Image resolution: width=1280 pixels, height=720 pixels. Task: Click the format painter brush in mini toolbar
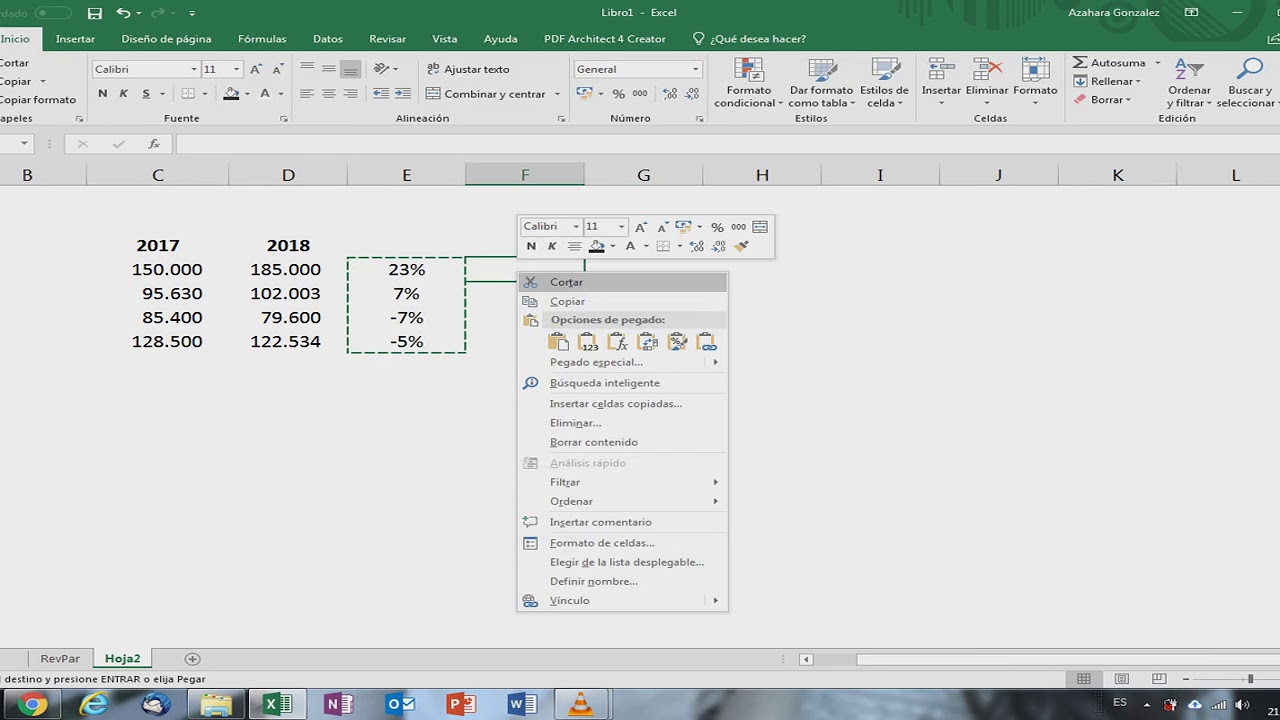(741, 246)
